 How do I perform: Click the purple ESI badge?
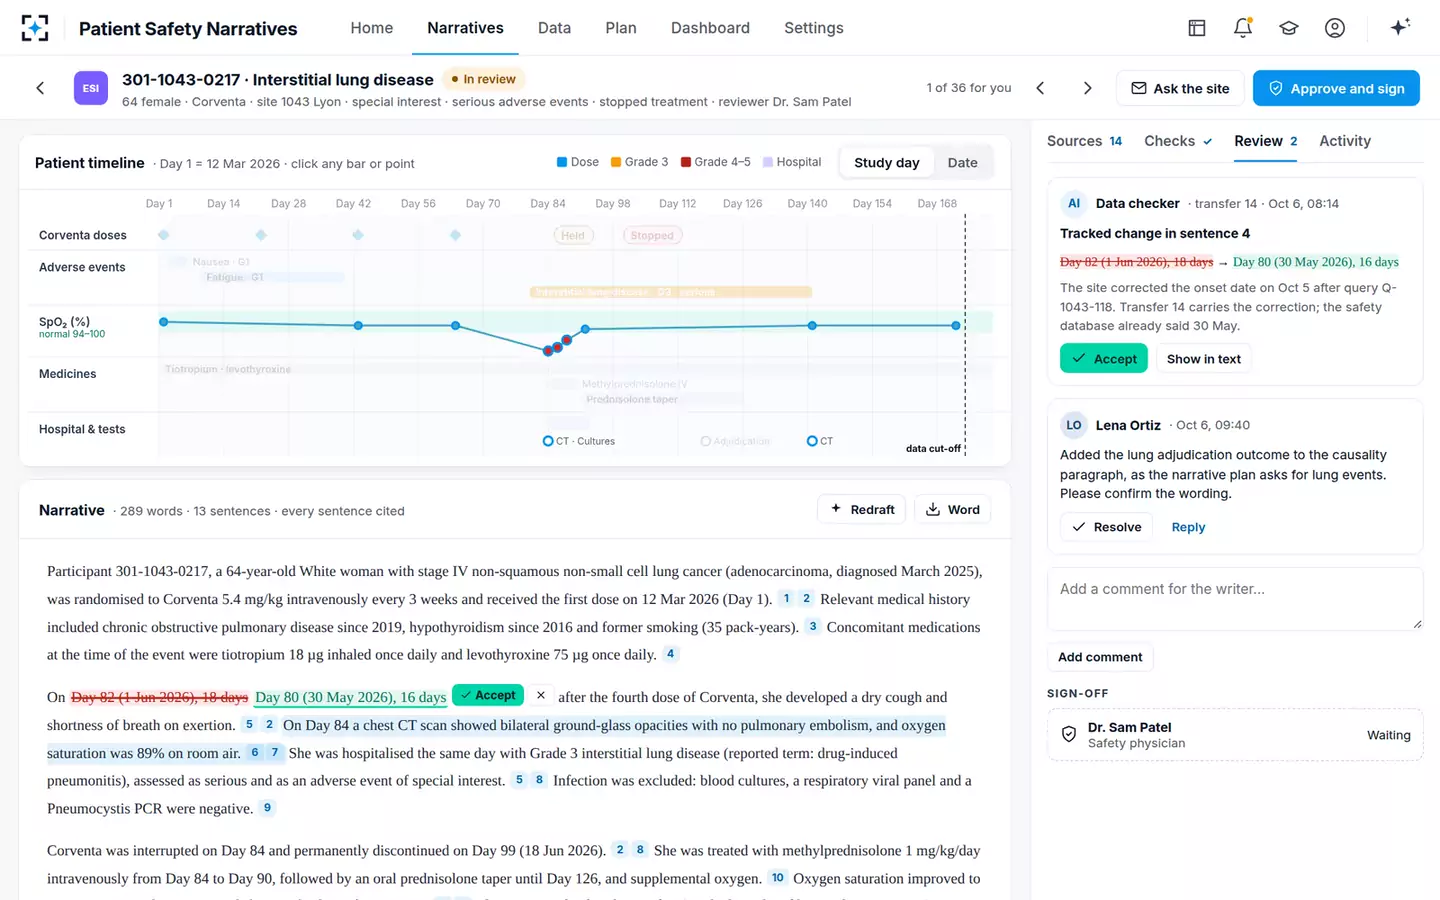(x=91, y=88)
